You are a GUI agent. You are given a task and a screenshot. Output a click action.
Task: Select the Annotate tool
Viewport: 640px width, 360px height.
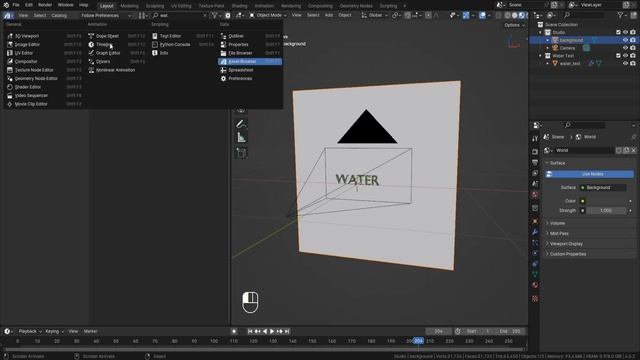(x=241, y=124)
